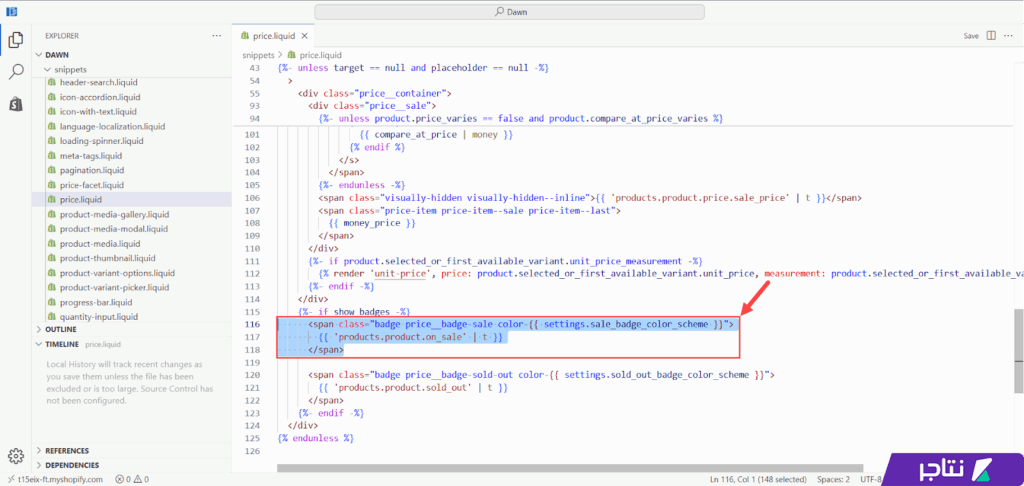The width and height of the screenshot is (1024, 486).
Task: Open the Search view in activity bar
Action: coord(16,72)
